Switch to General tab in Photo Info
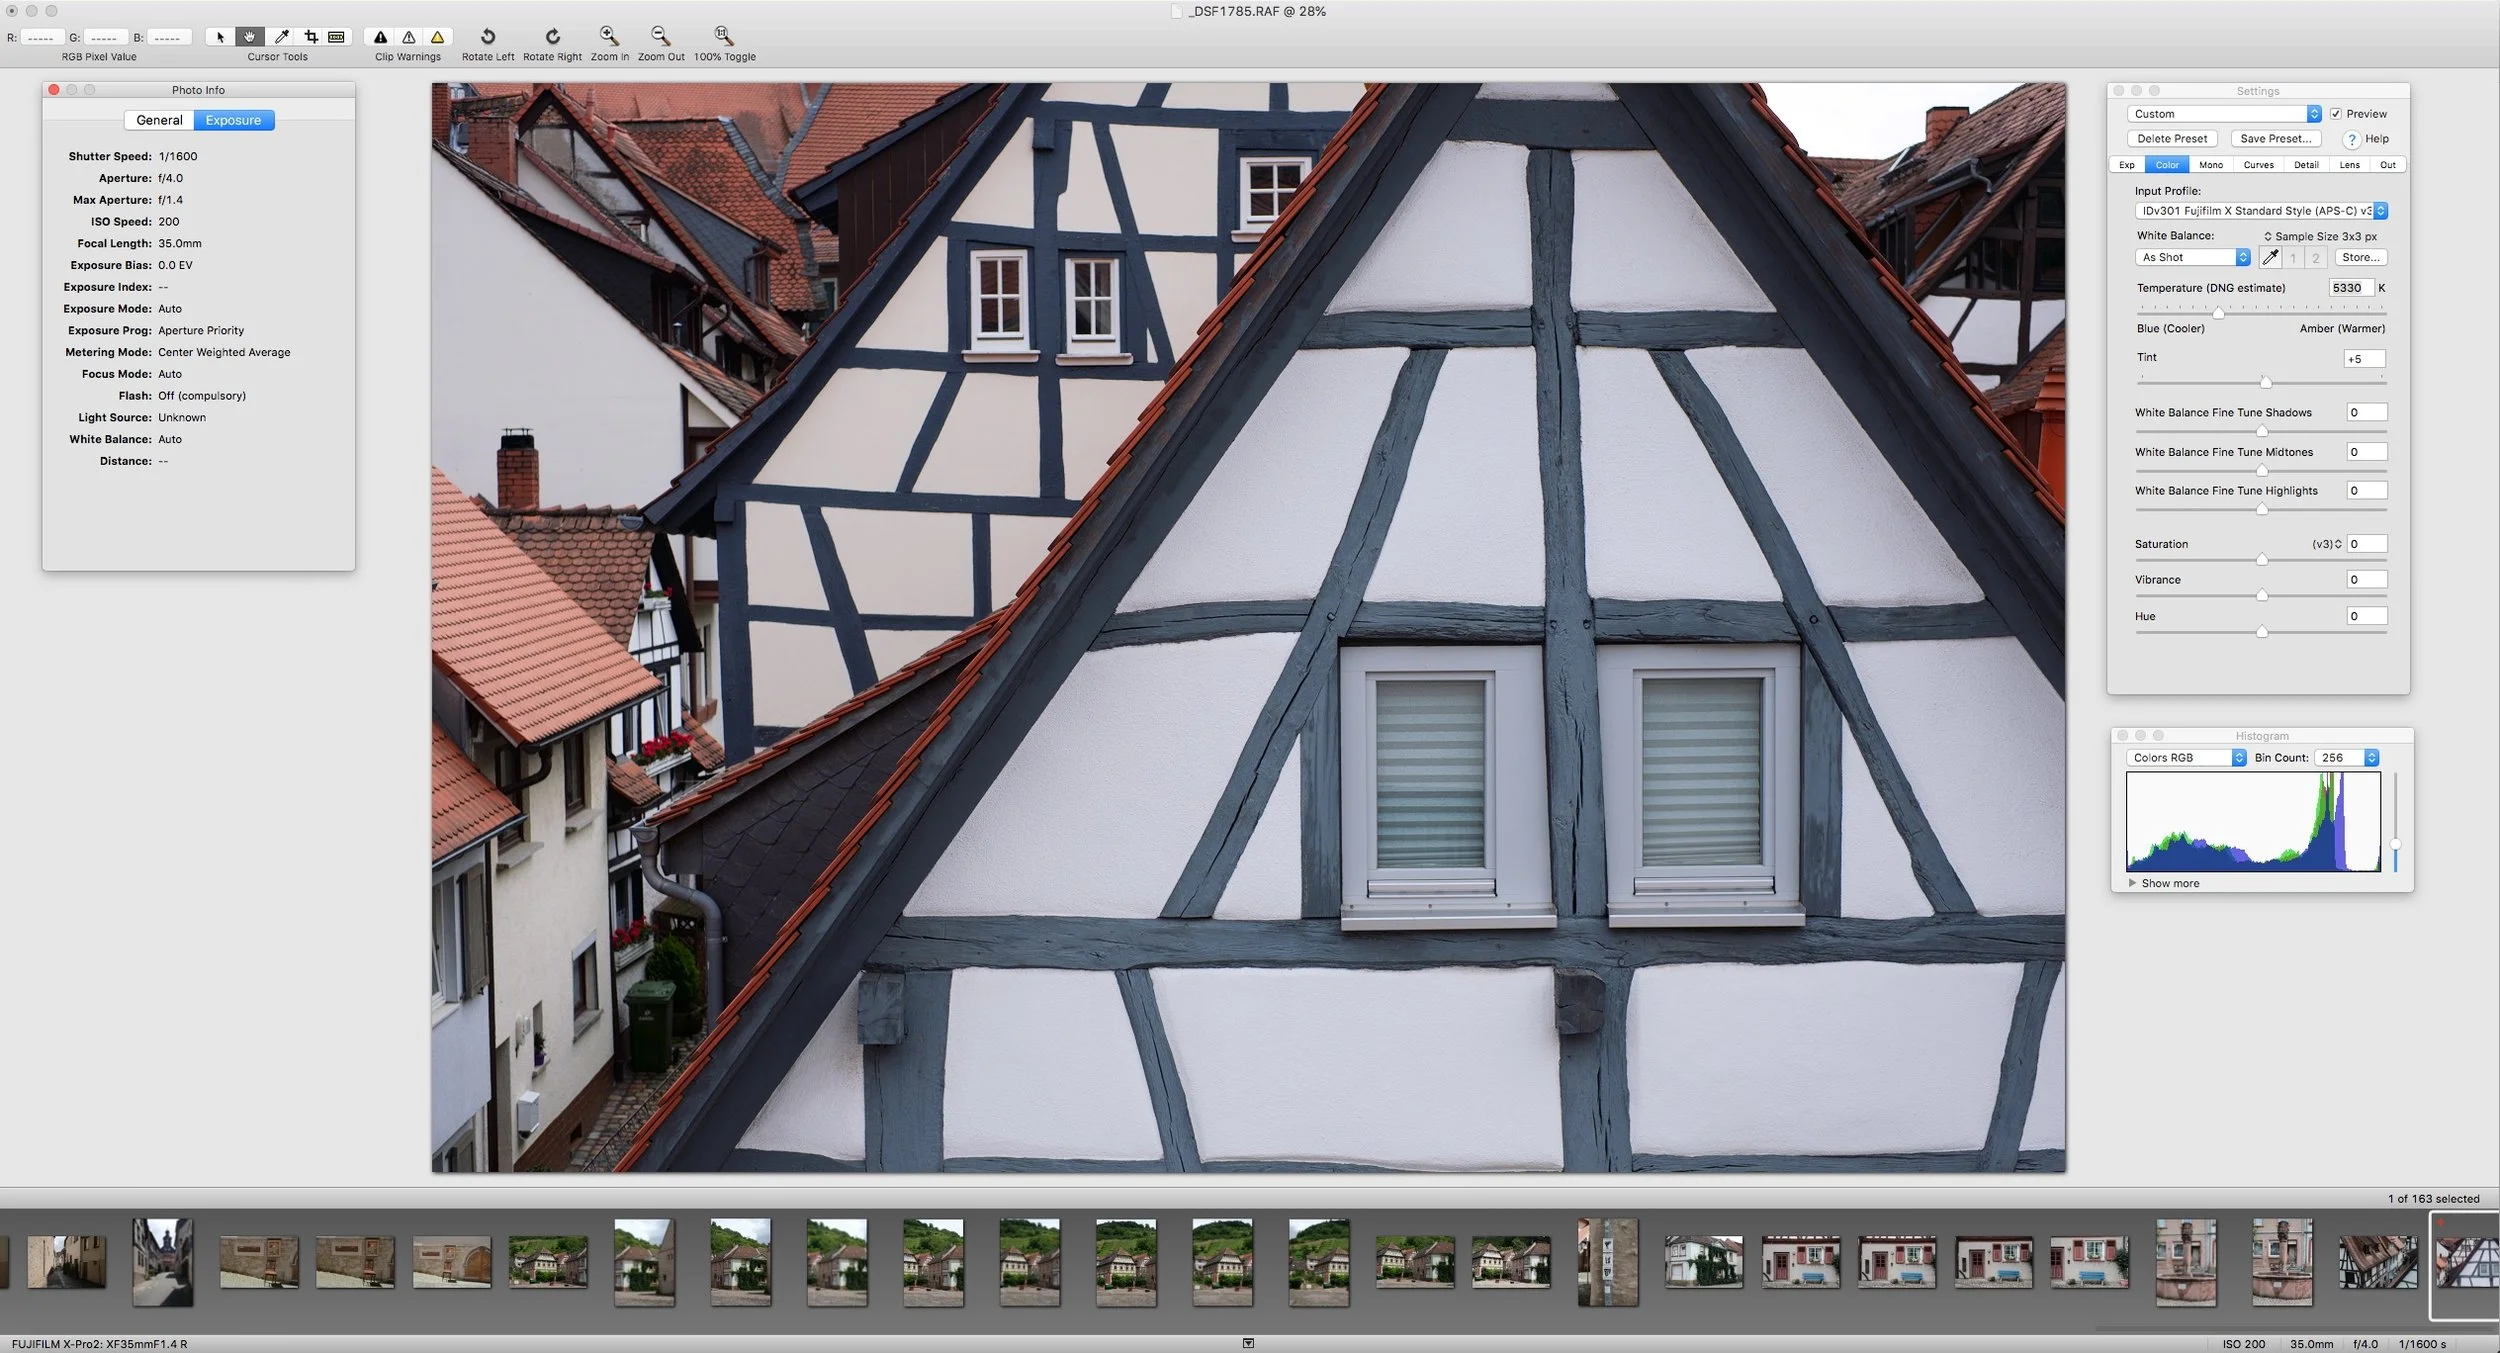Viewport: 2500px width, 1353px height. tap(159, 120)
